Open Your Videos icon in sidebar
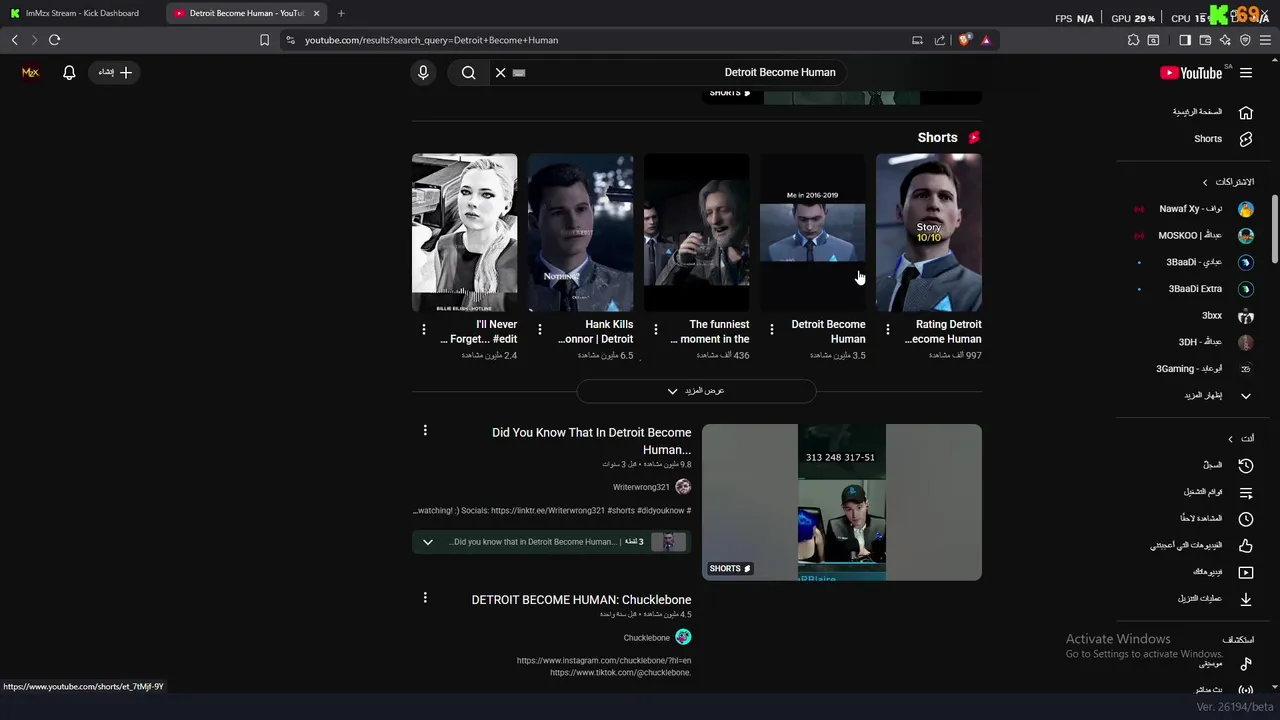1280x720 pixels. [x=1246, y=572]
